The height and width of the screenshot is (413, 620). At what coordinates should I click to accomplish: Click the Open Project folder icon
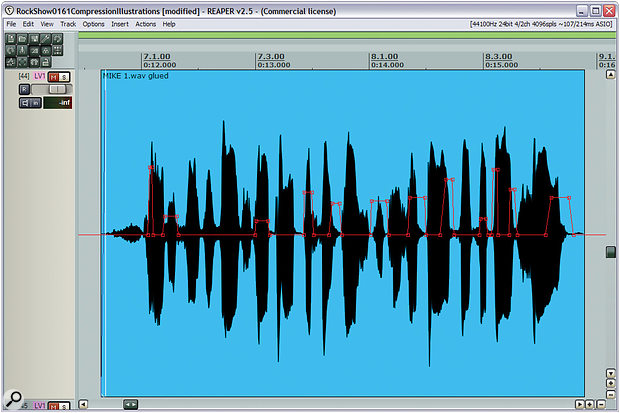click(x=23, y=38)
